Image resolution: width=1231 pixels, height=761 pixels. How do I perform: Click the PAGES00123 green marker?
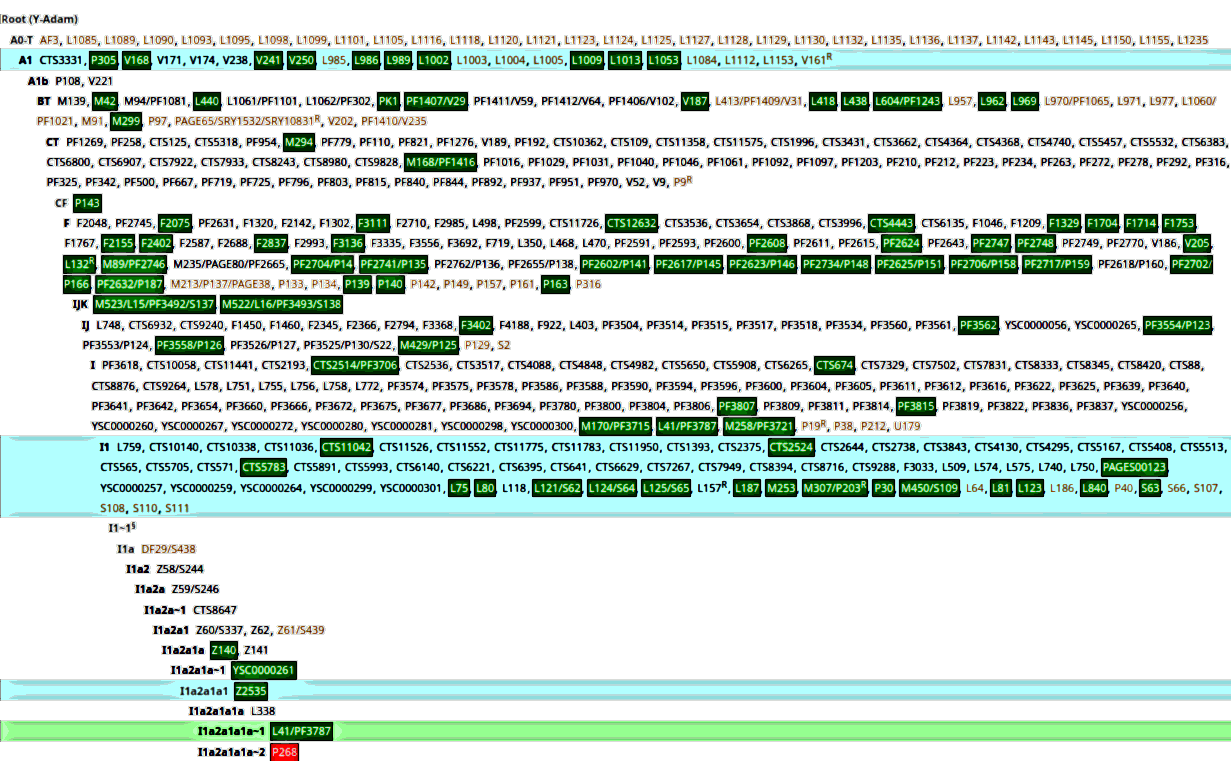1134,468
